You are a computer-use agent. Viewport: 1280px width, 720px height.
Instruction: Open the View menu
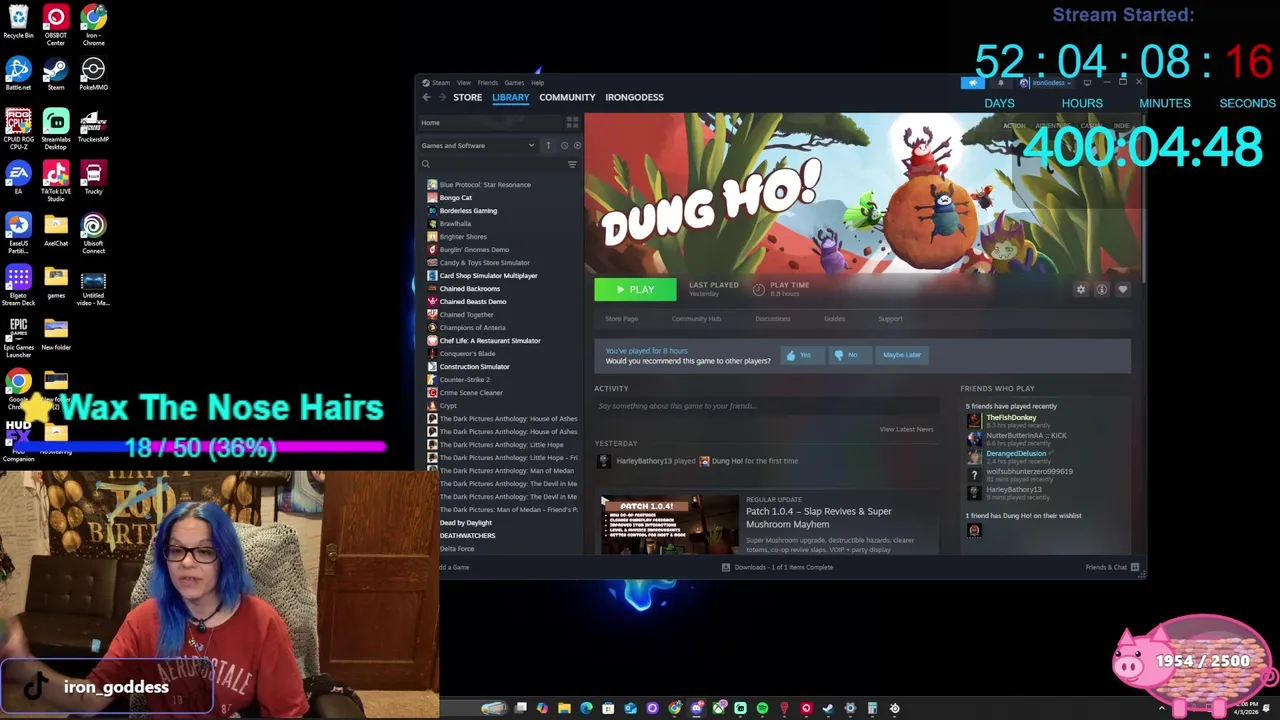click(x=464, y=83)
